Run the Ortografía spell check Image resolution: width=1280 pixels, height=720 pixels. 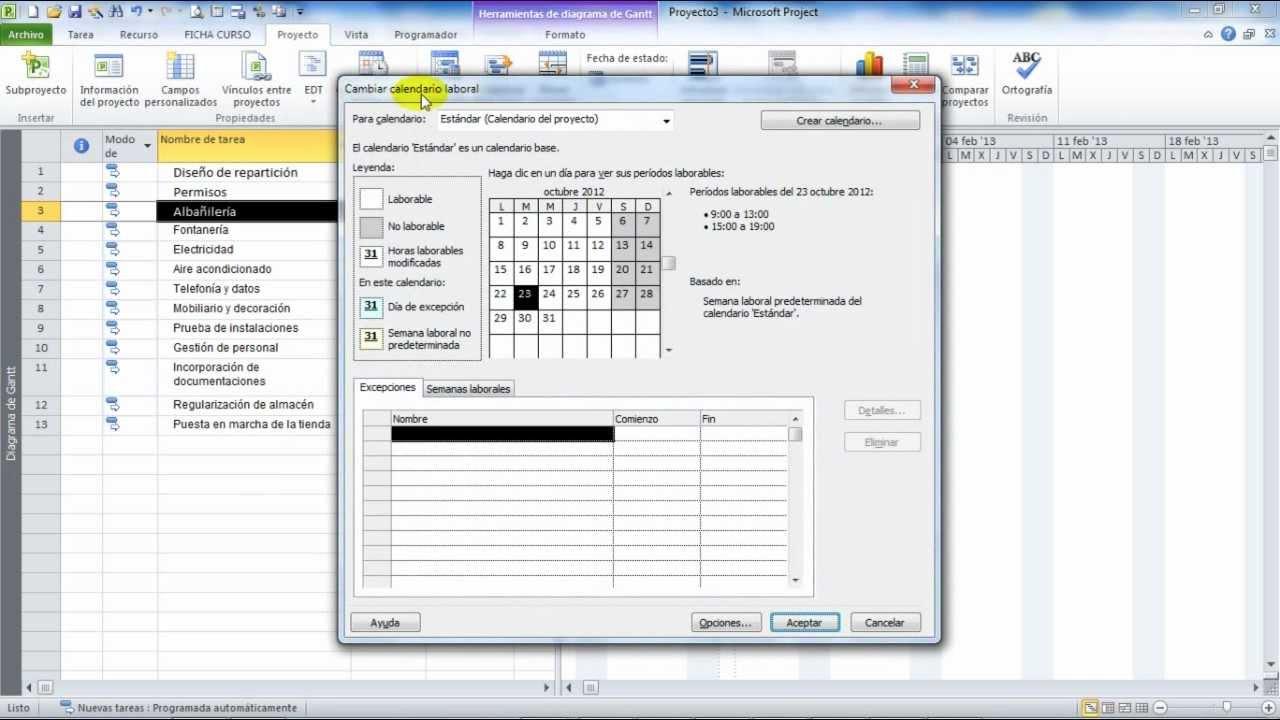click(x=1026, y=75)
